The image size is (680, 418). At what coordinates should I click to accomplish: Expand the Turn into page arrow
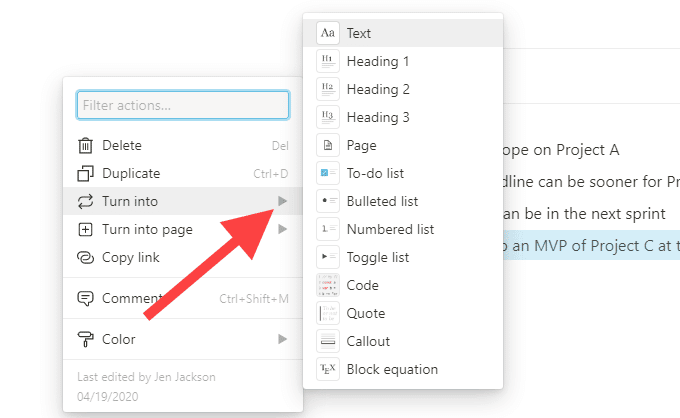click(283, 229)
